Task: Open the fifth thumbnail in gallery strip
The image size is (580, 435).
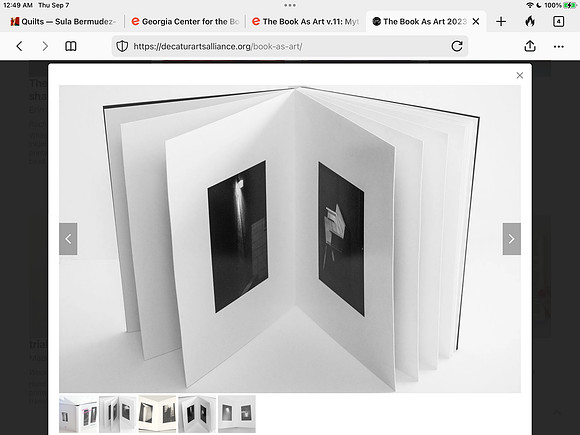Action: click(237, 414)
